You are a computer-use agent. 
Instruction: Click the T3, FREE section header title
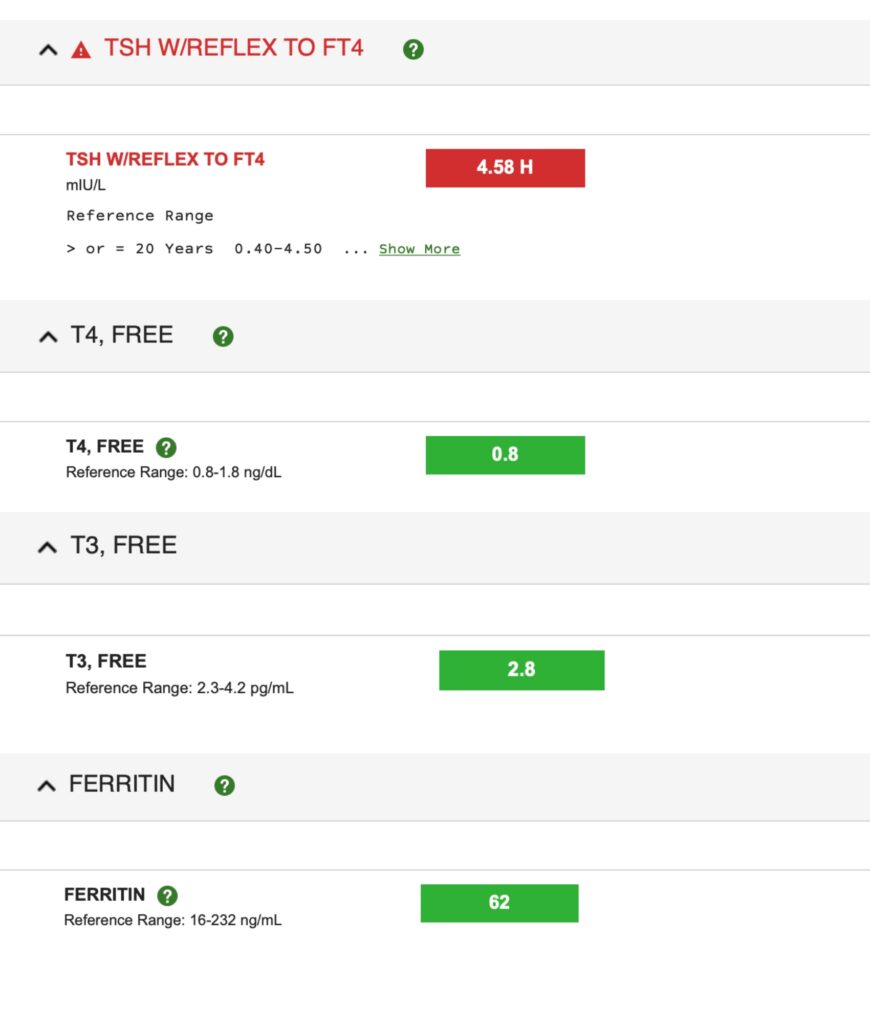tap(123, 546)
